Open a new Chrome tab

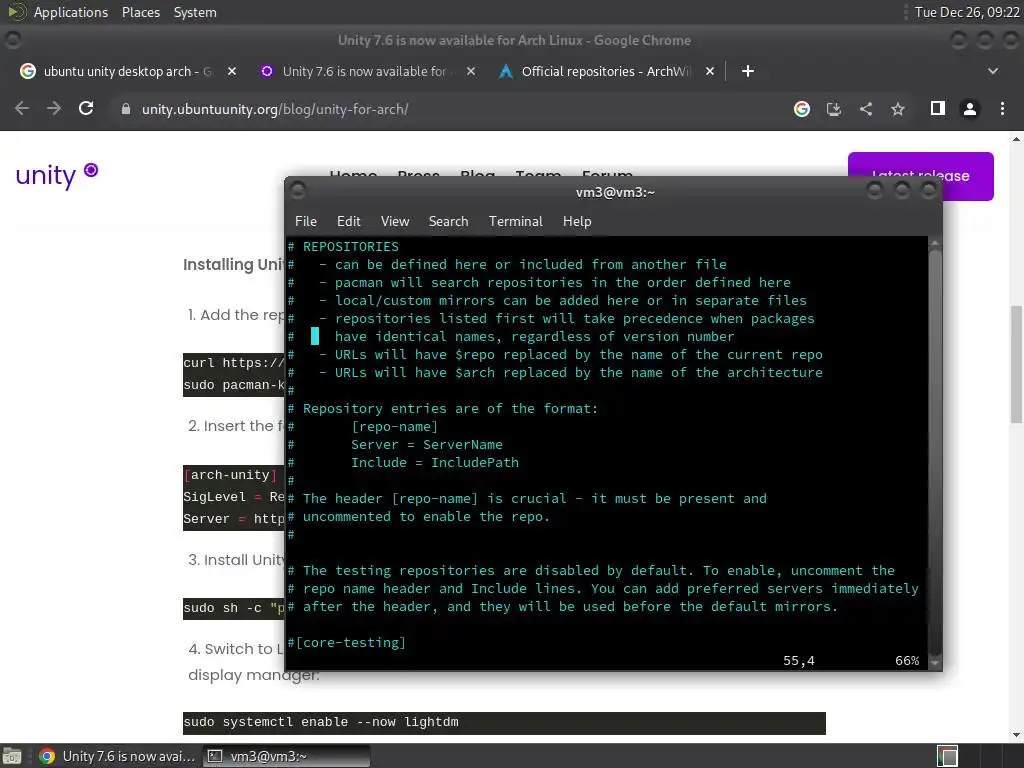[x=748, y=71]
